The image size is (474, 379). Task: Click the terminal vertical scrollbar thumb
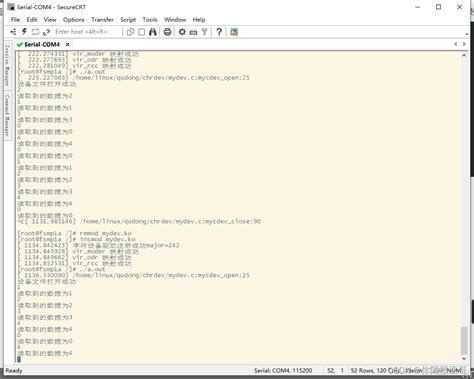(464, 340)
